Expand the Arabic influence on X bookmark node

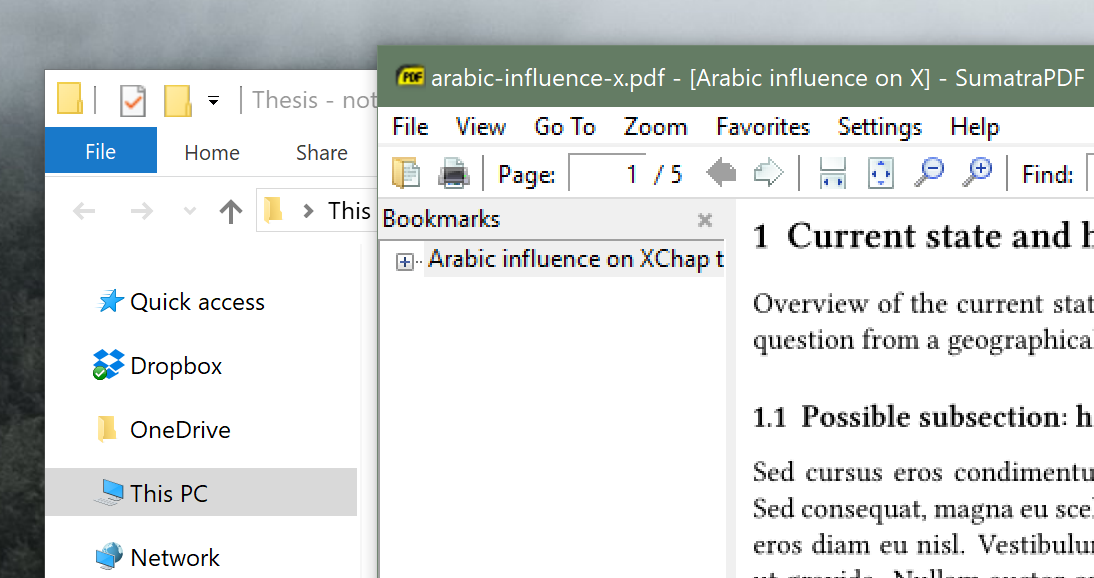406,260
